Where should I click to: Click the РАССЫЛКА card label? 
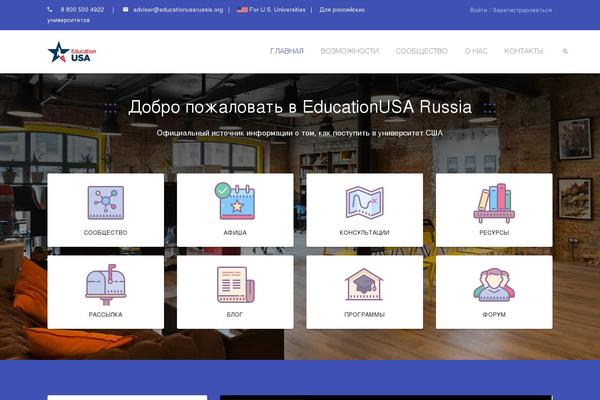tap(106, 314)
